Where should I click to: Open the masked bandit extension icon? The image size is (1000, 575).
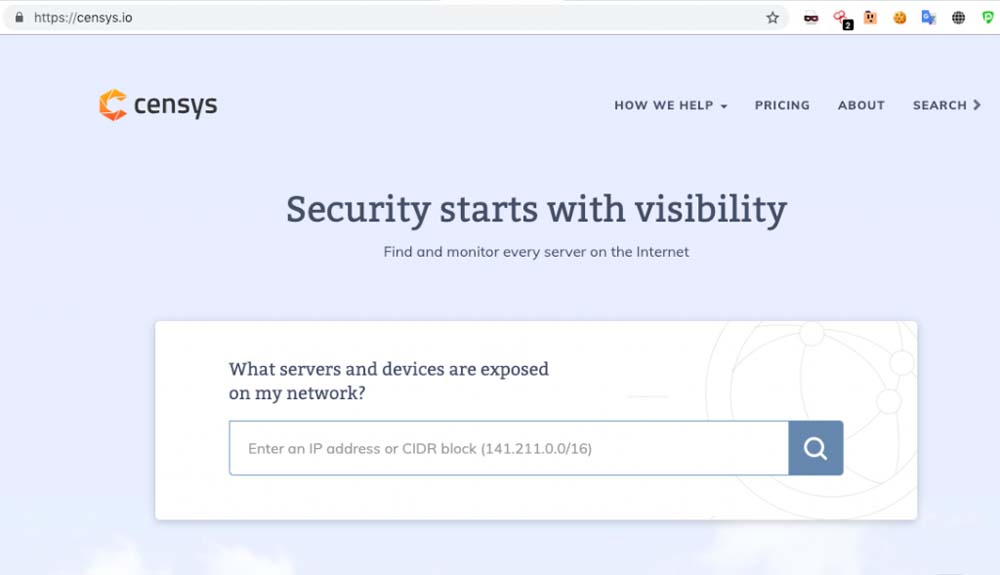pyautogui.click(x=811, y=18)
